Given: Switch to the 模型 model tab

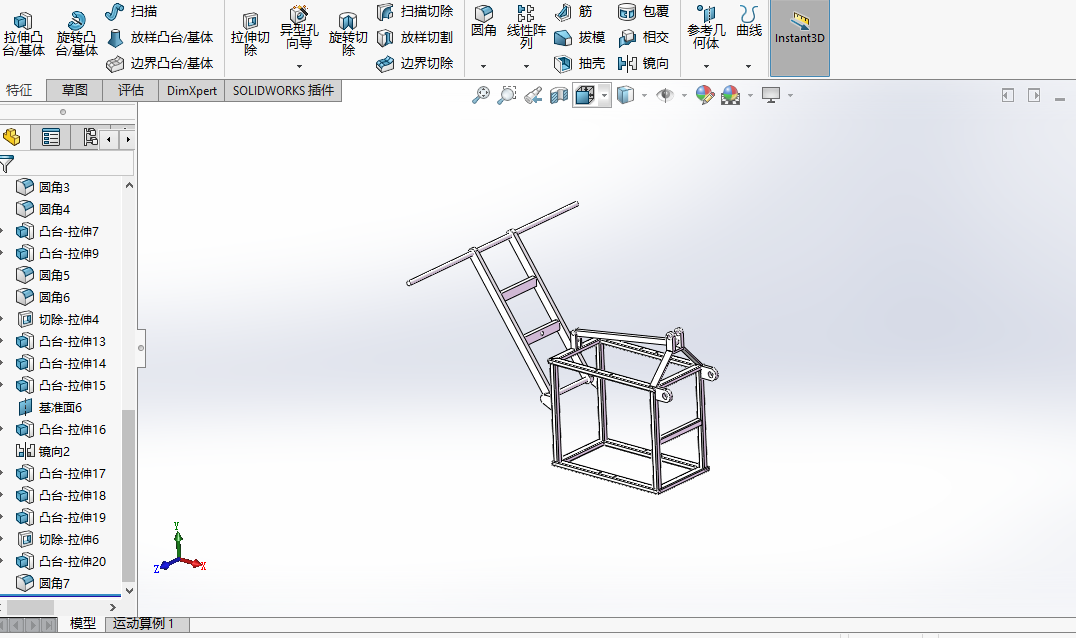Looking at the screenshot, I should coord(83,624).
